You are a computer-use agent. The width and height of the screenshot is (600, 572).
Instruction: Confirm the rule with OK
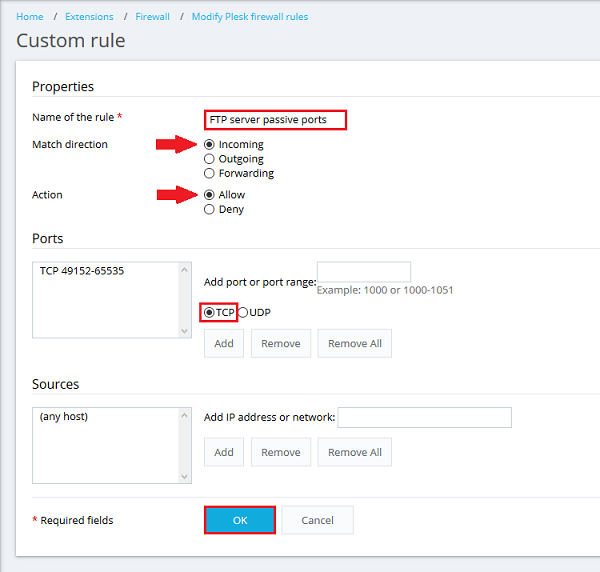point(240,520)
